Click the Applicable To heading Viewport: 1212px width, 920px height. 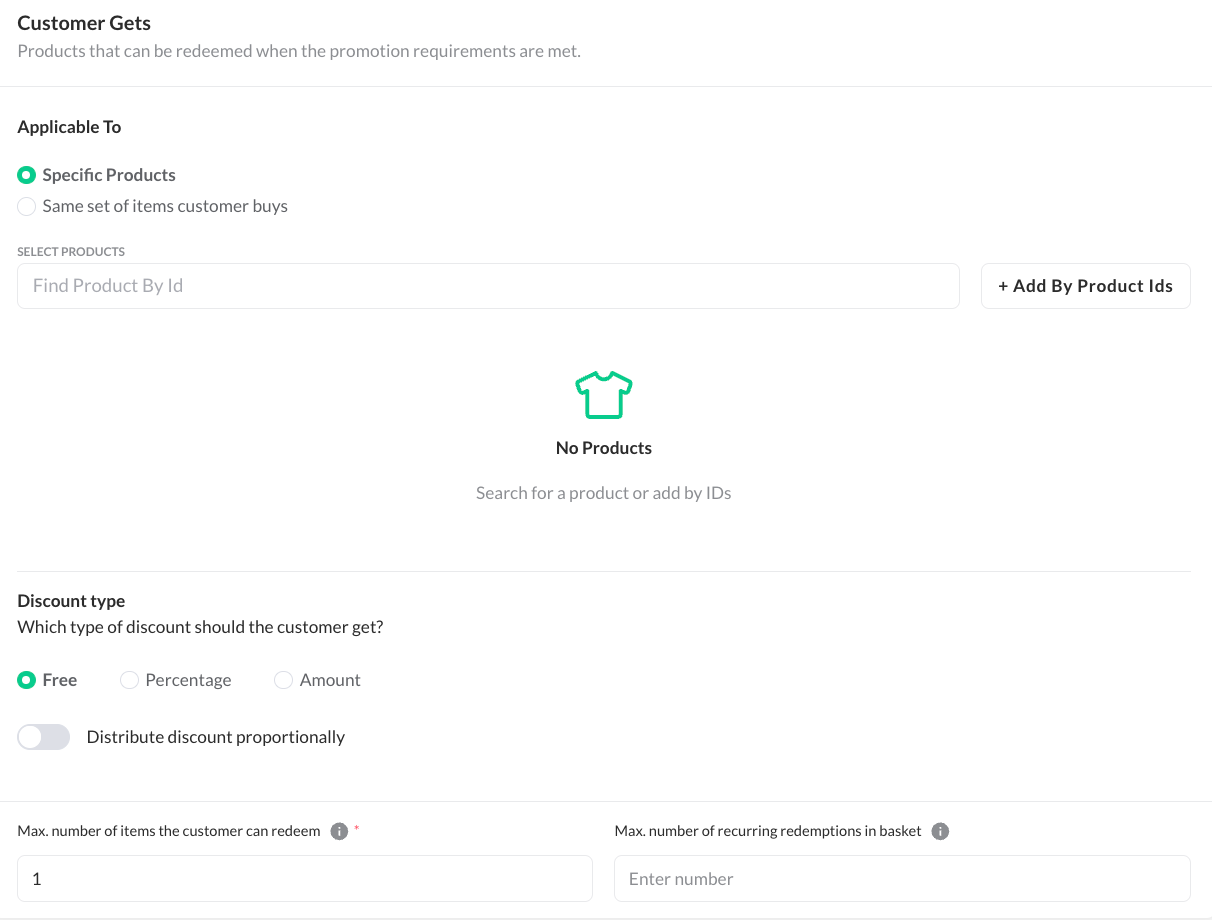[x=69, y=127]
